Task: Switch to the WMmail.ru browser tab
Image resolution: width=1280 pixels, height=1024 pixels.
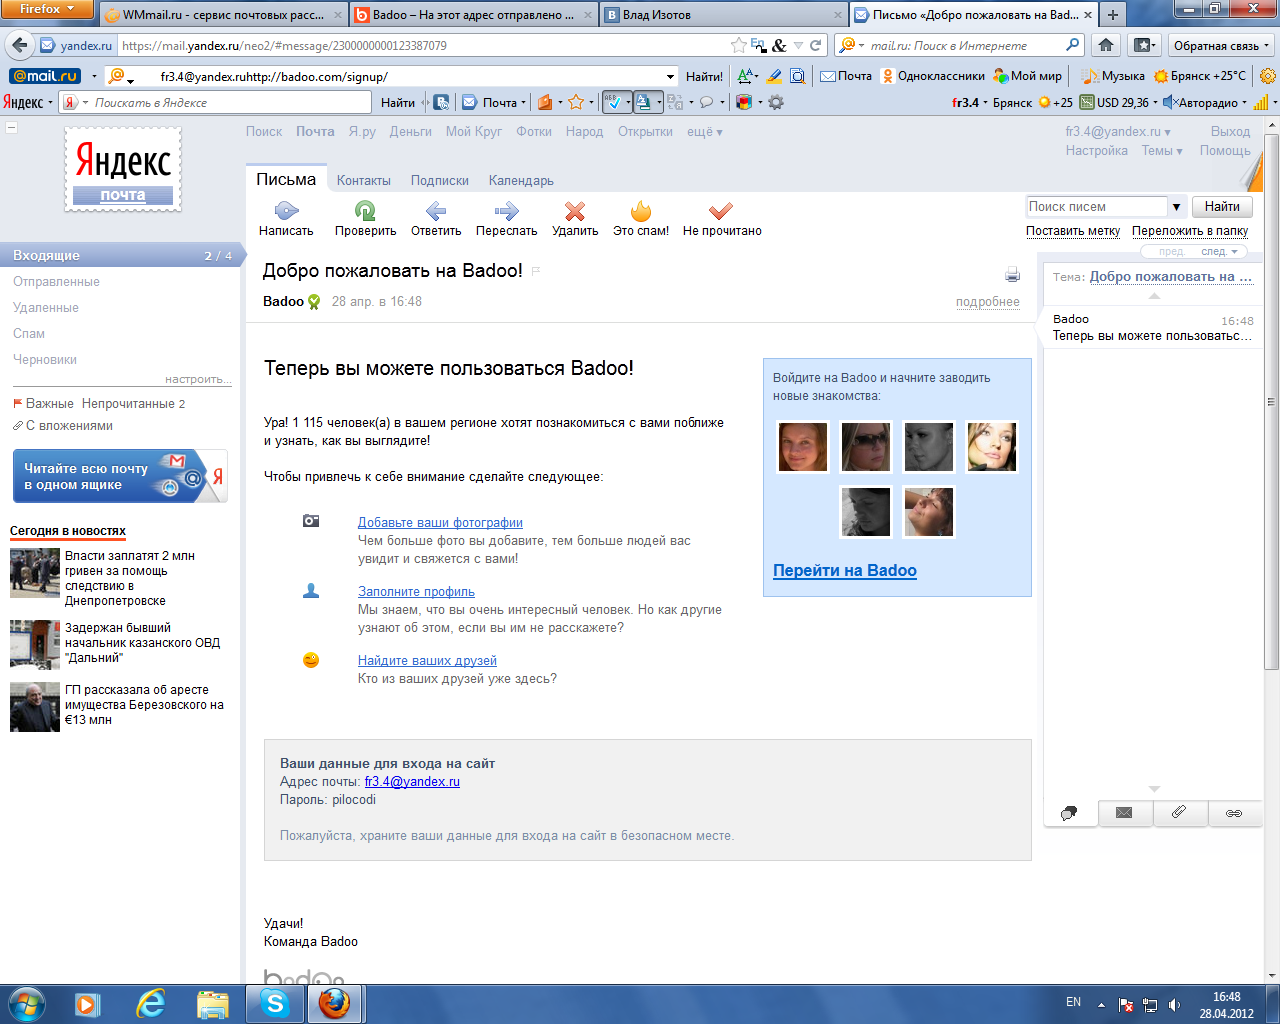Action: 223,15
